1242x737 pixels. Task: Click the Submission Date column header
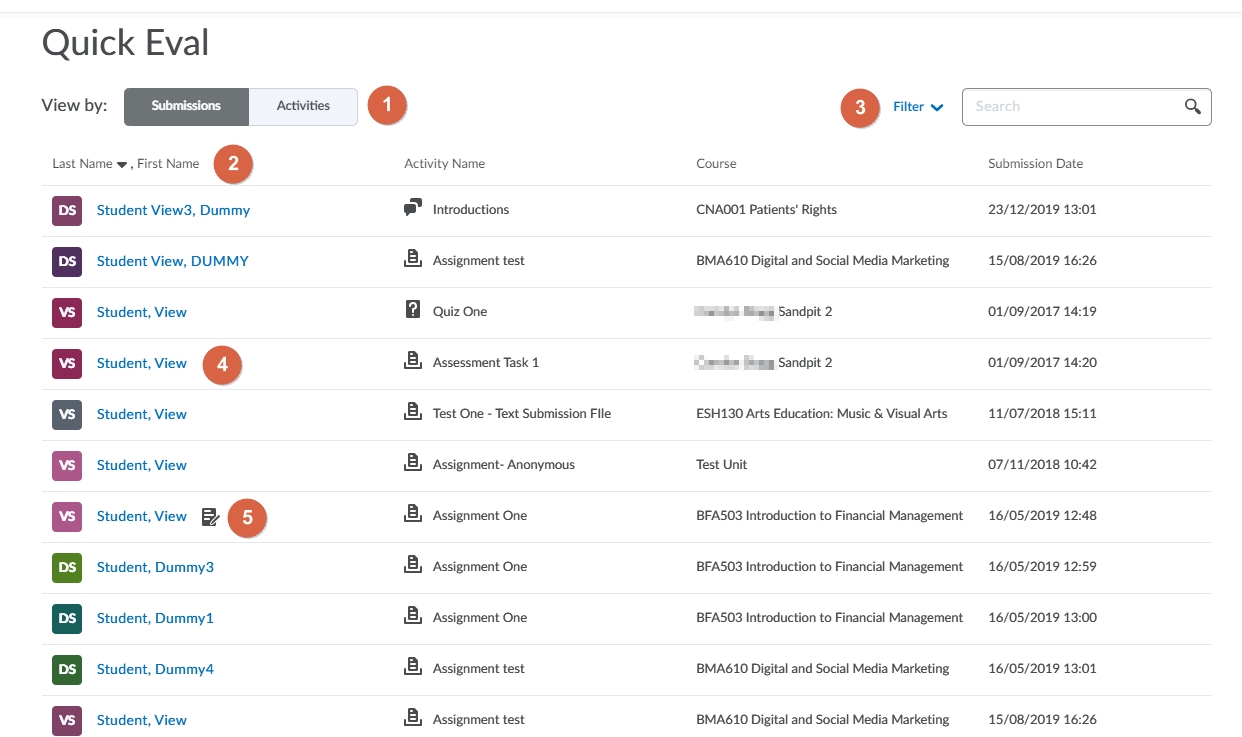[x=1035, y=164]
